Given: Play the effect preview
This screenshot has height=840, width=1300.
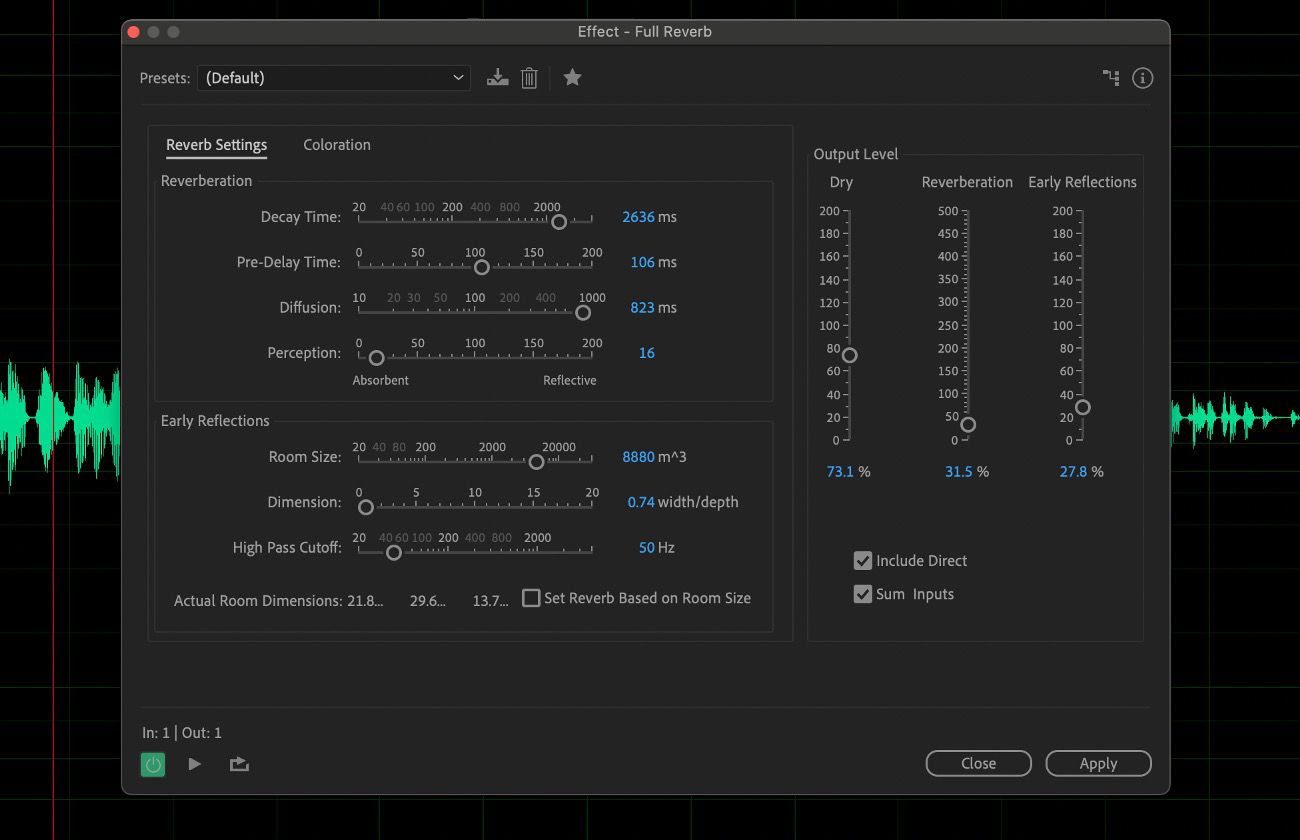Looking at the screenshot, I should pos(194,763).
